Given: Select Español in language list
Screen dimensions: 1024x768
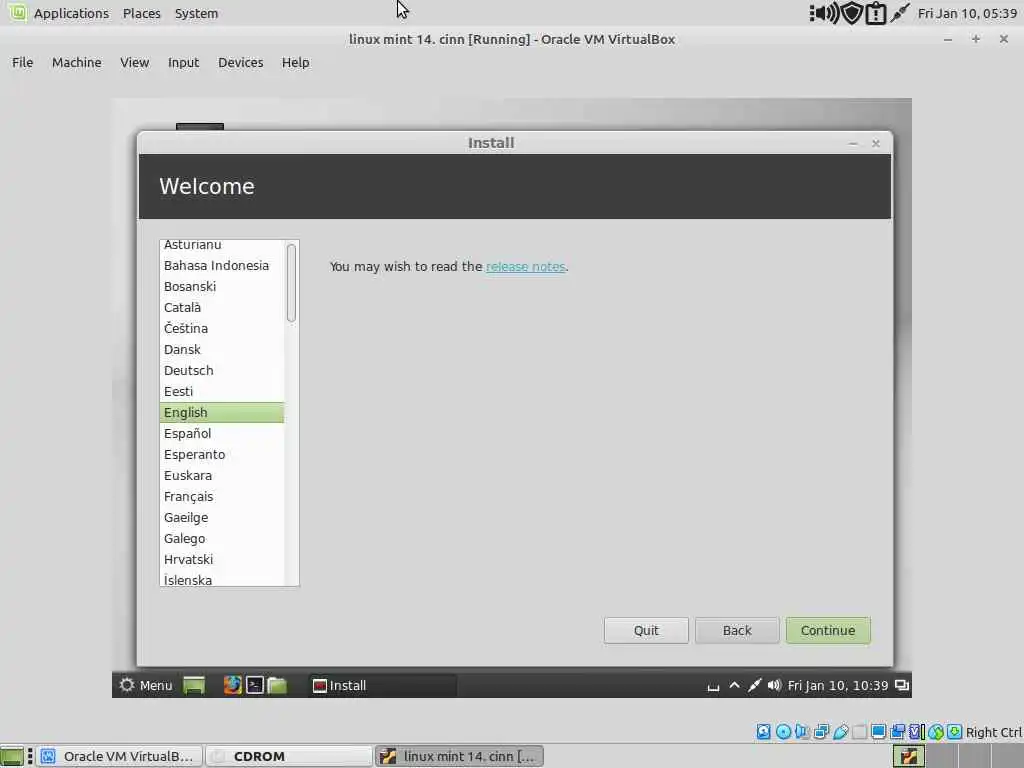Looking at the screenshot, I should pyautogui.click(x=222, y=433).
